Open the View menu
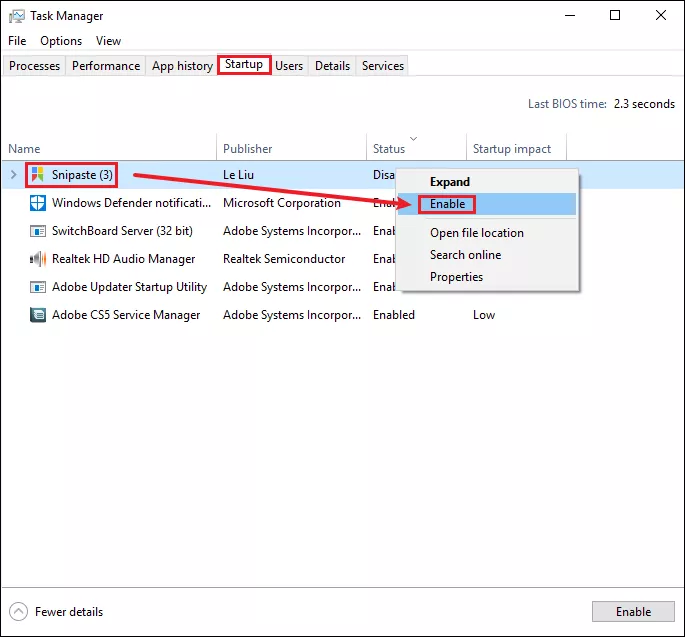 108,41
